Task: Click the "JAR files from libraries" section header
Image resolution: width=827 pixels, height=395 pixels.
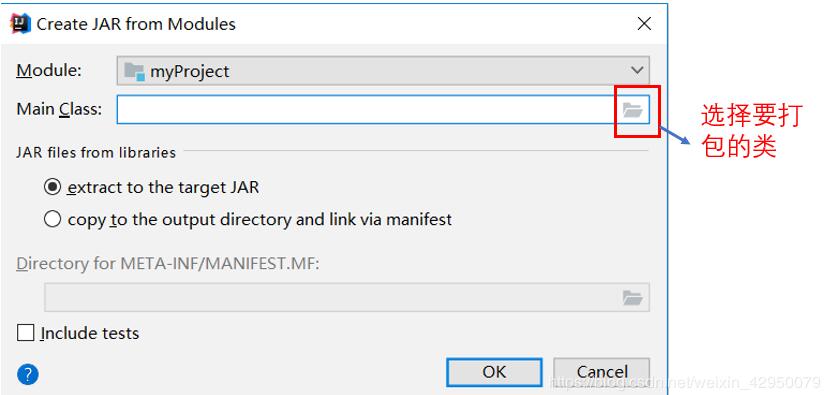Action: point(96,152)
